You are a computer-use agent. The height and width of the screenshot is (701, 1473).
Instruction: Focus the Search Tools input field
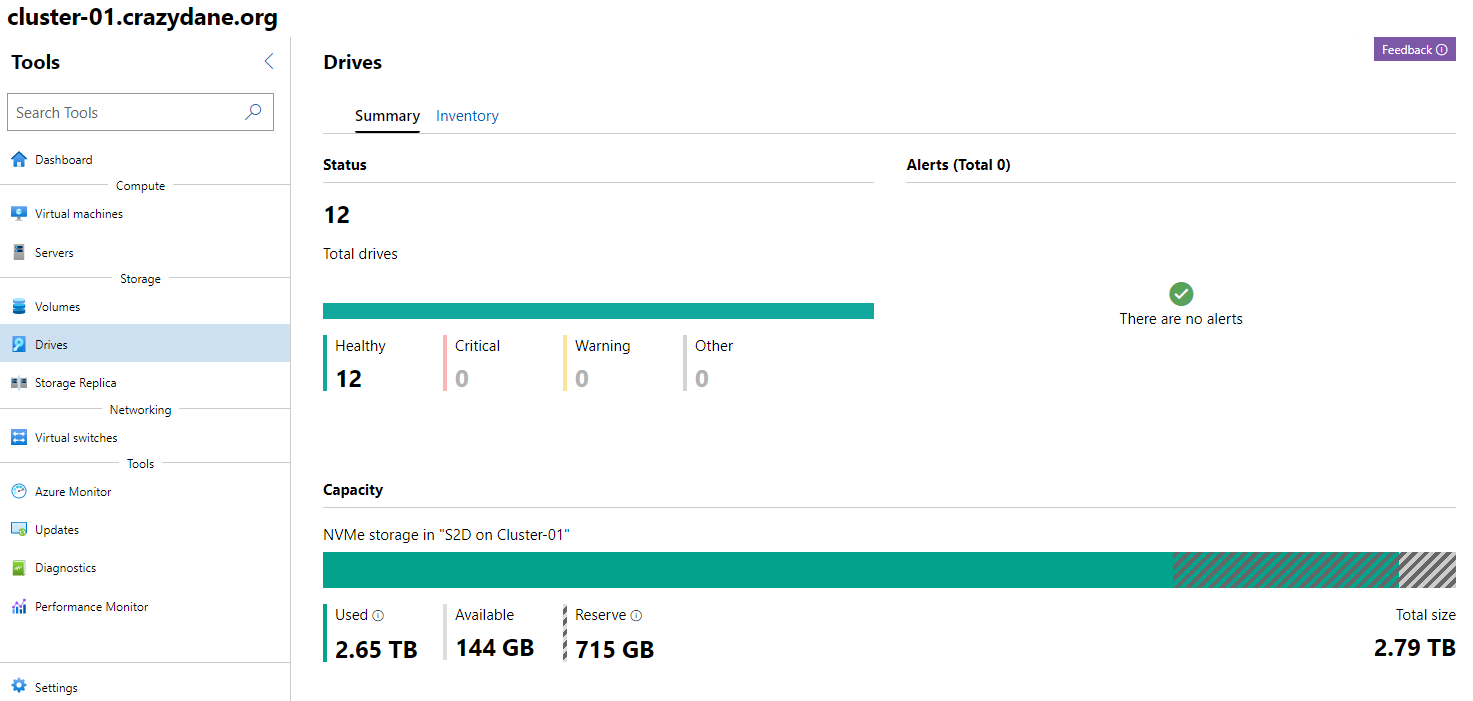140,112
